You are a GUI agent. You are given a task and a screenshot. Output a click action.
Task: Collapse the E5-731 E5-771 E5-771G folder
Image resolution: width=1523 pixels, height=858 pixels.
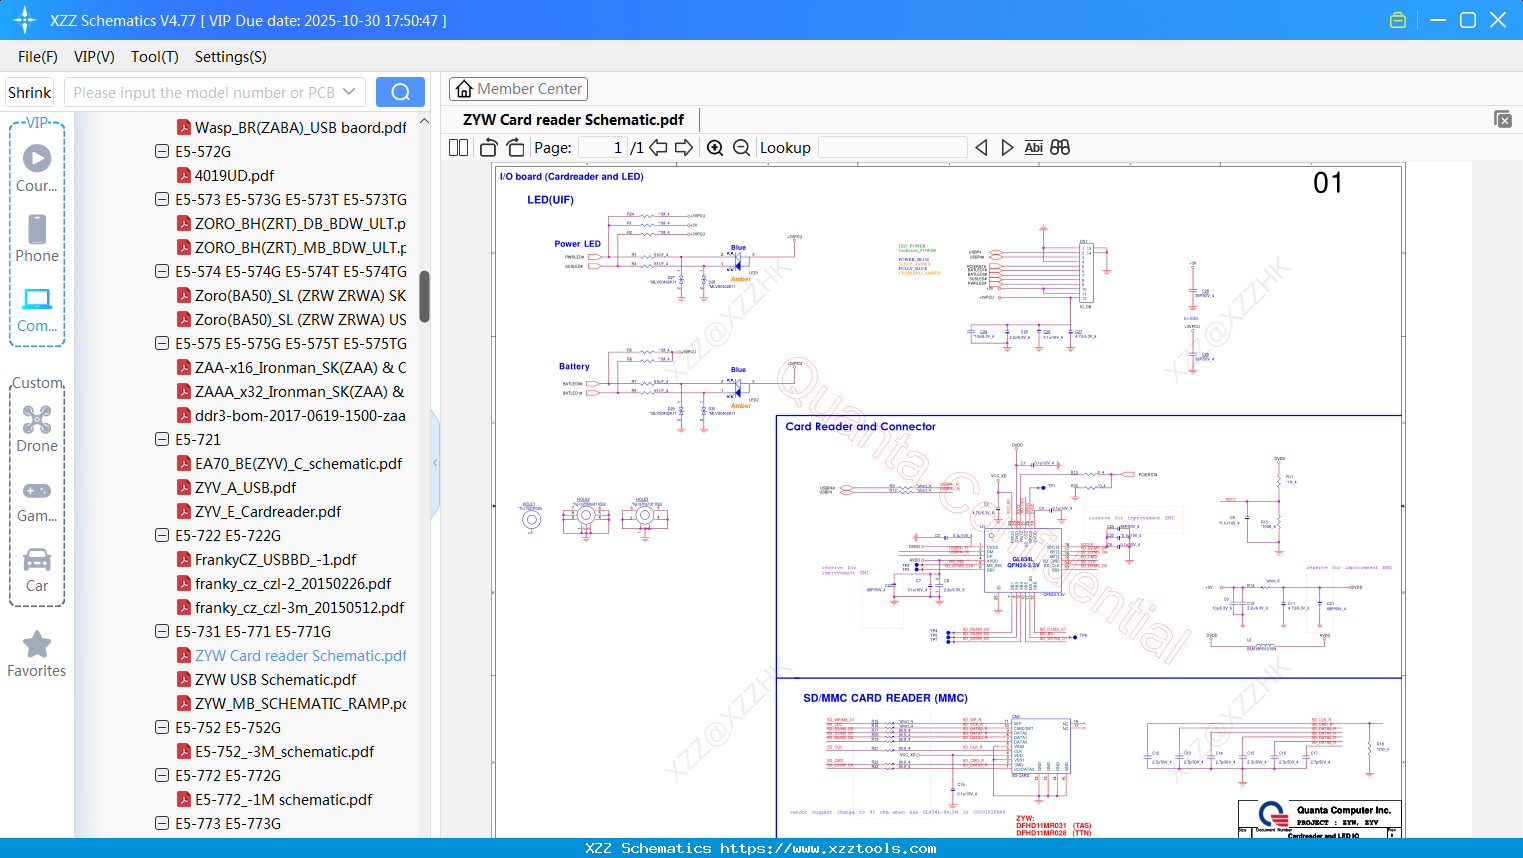[x=162, y=631]
